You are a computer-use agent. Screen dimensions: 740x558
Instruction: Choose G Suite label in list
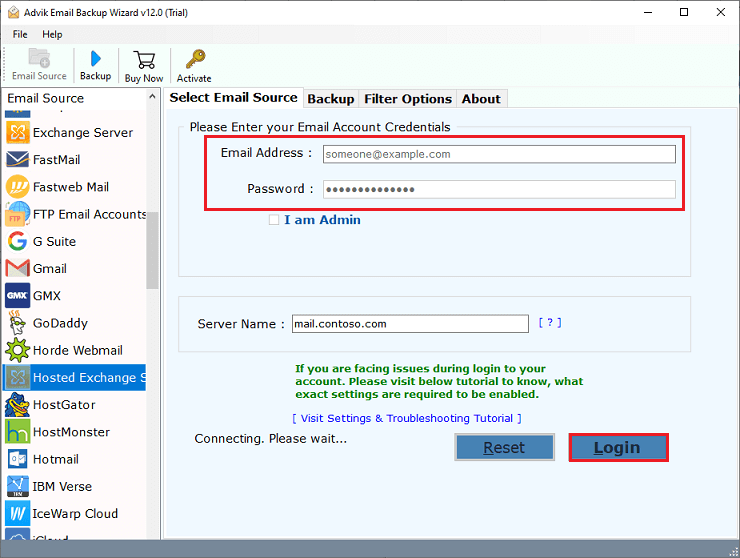[54, 242]
